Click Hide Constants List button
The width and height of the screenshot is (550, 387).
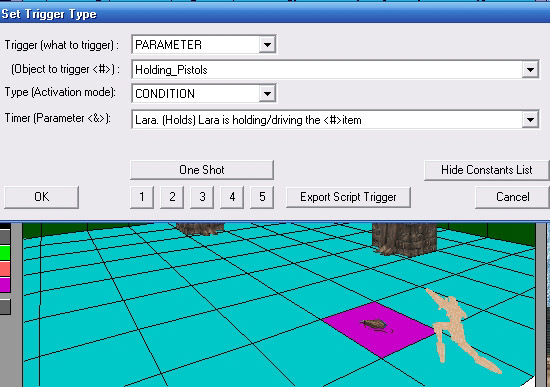coord(487,170)
